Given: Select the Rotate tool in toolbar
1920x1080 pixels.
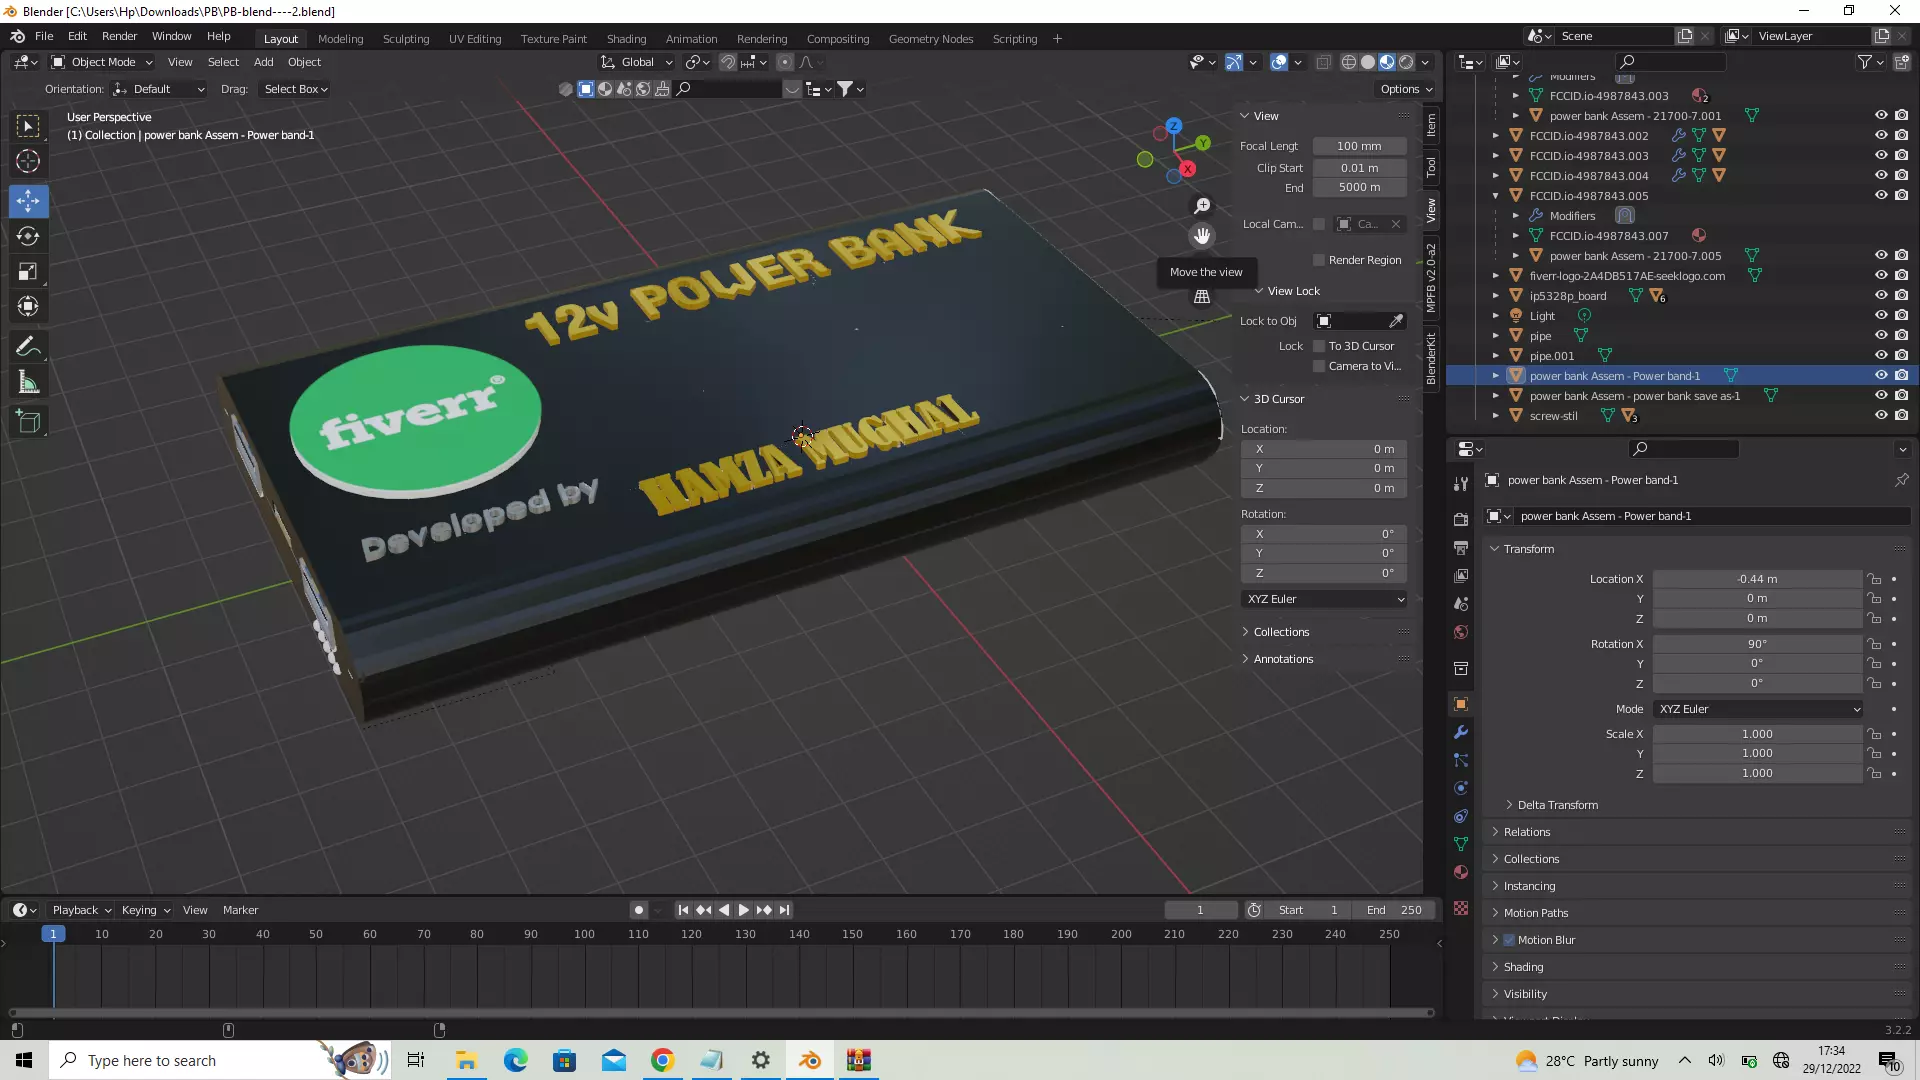Looking at the screenshot, I should pos(28,236).
